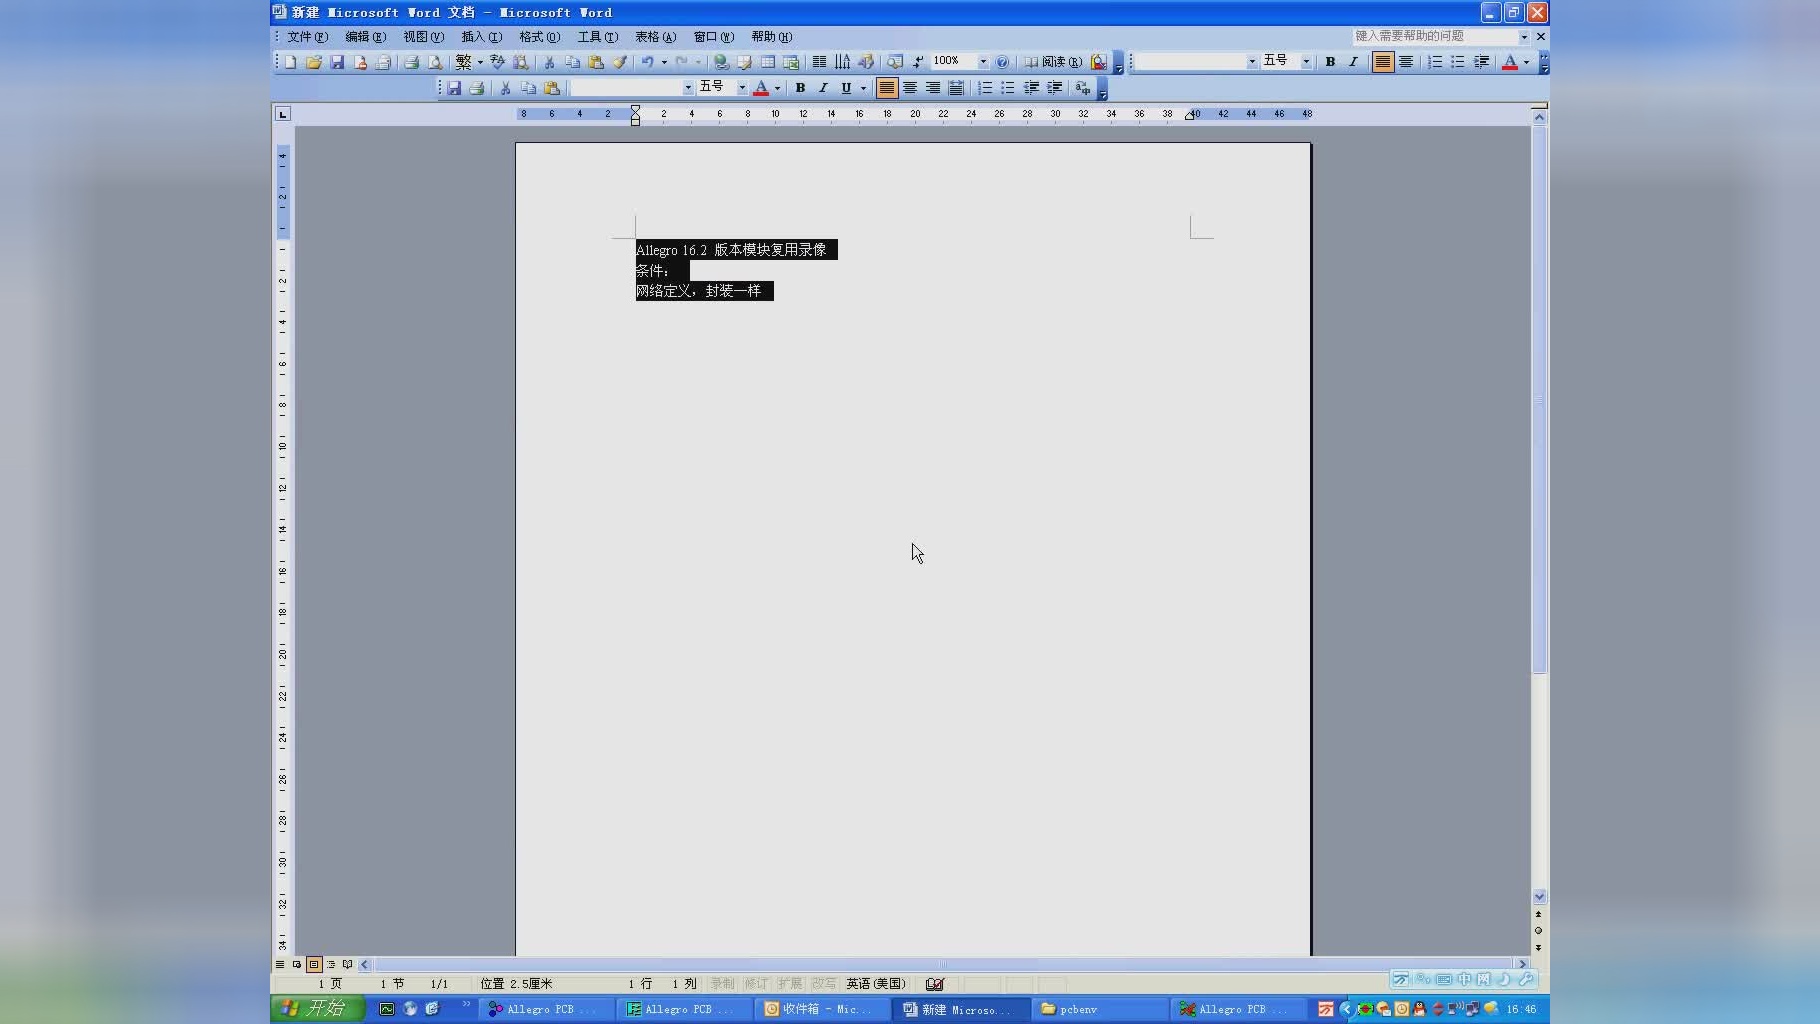Screen dimensions: 1820x1024
Task: Select the Format Painter brush
Action: pos(619,62)
